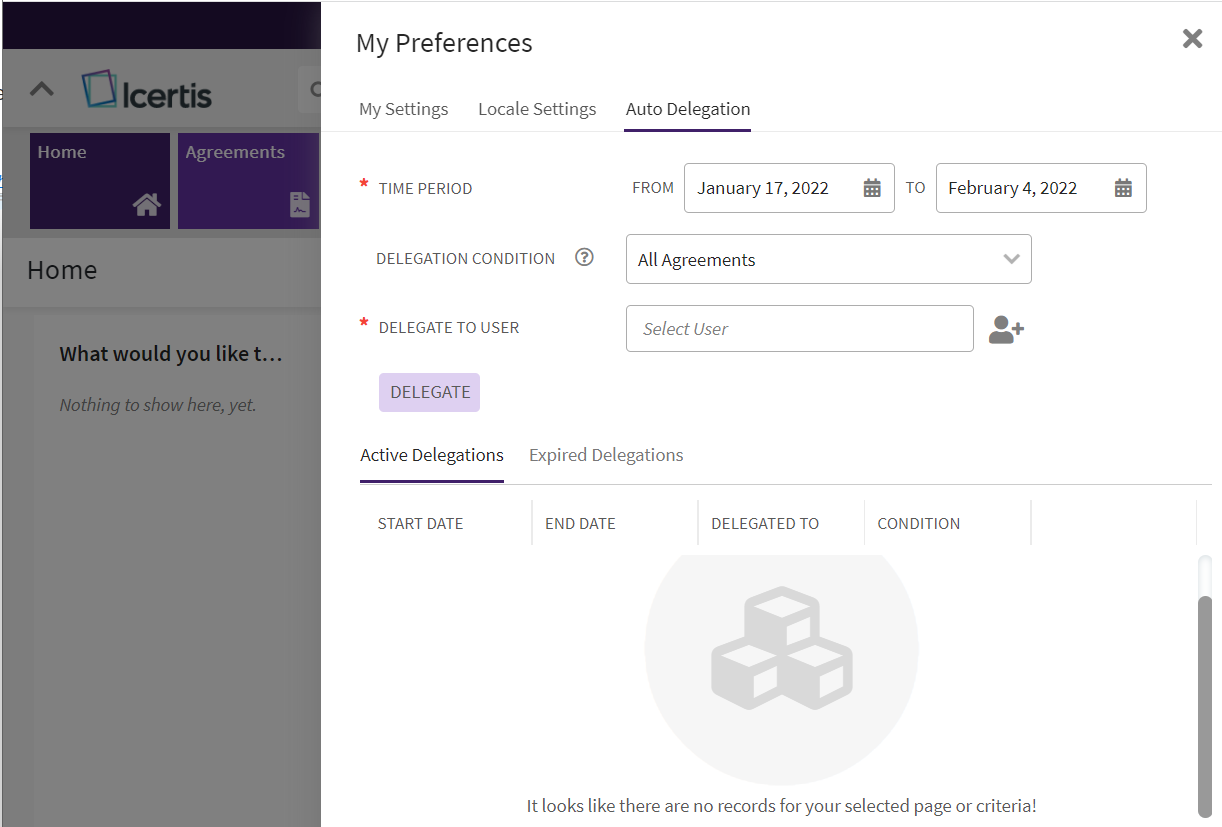
Task: Click the START DATE column header
Action: 420,523
